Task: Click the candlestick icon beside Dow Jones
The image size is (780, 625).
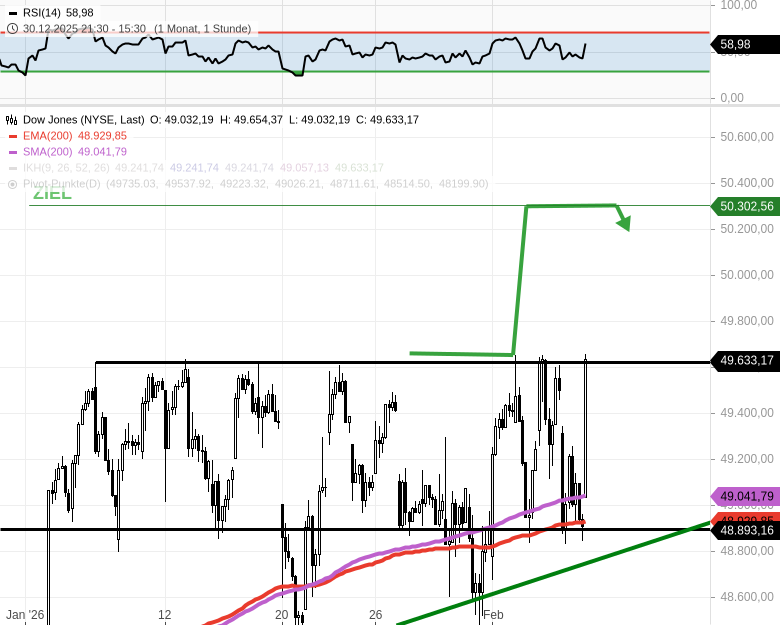Action: point(12,120)
